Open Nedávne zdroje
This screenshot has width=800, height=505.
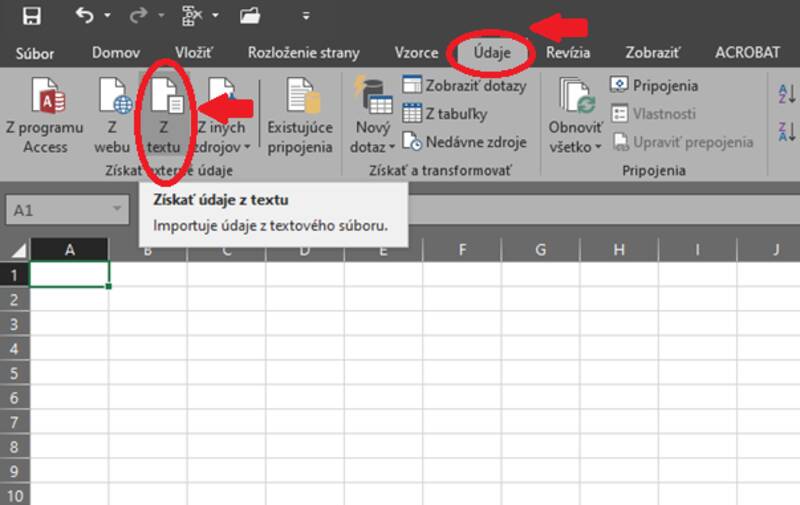464,142
